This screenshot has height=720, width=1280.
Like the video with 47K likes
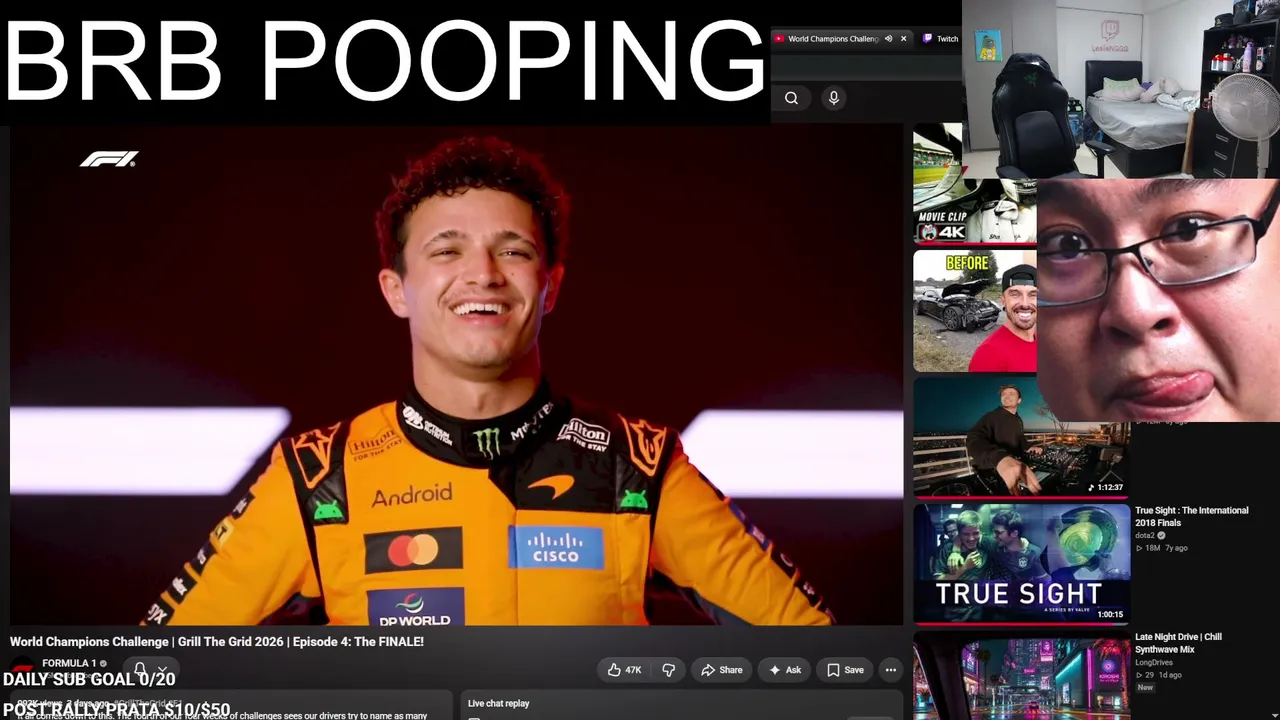click(x=624, y=670)
